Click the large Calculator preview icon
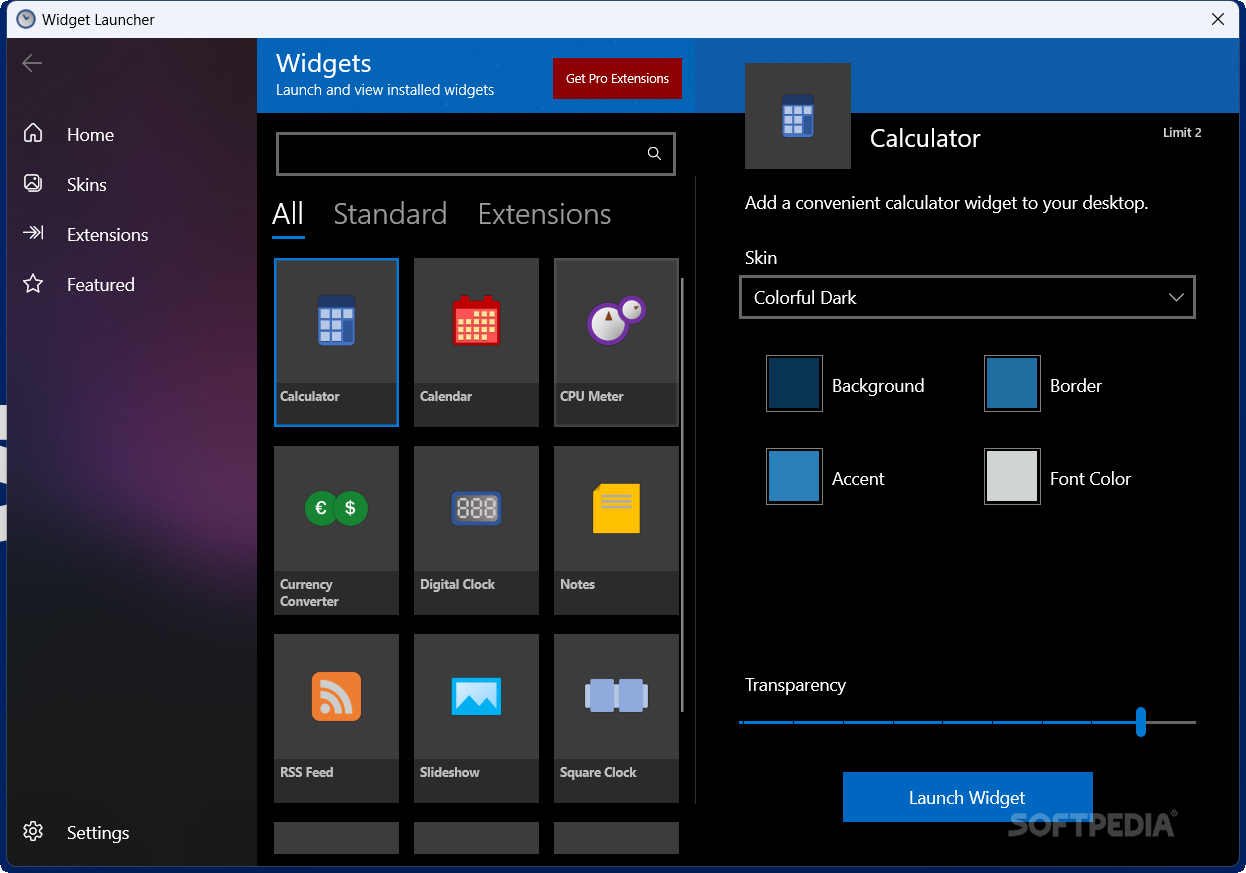The height and width of the screenshot is (873, 1246). 798,116
